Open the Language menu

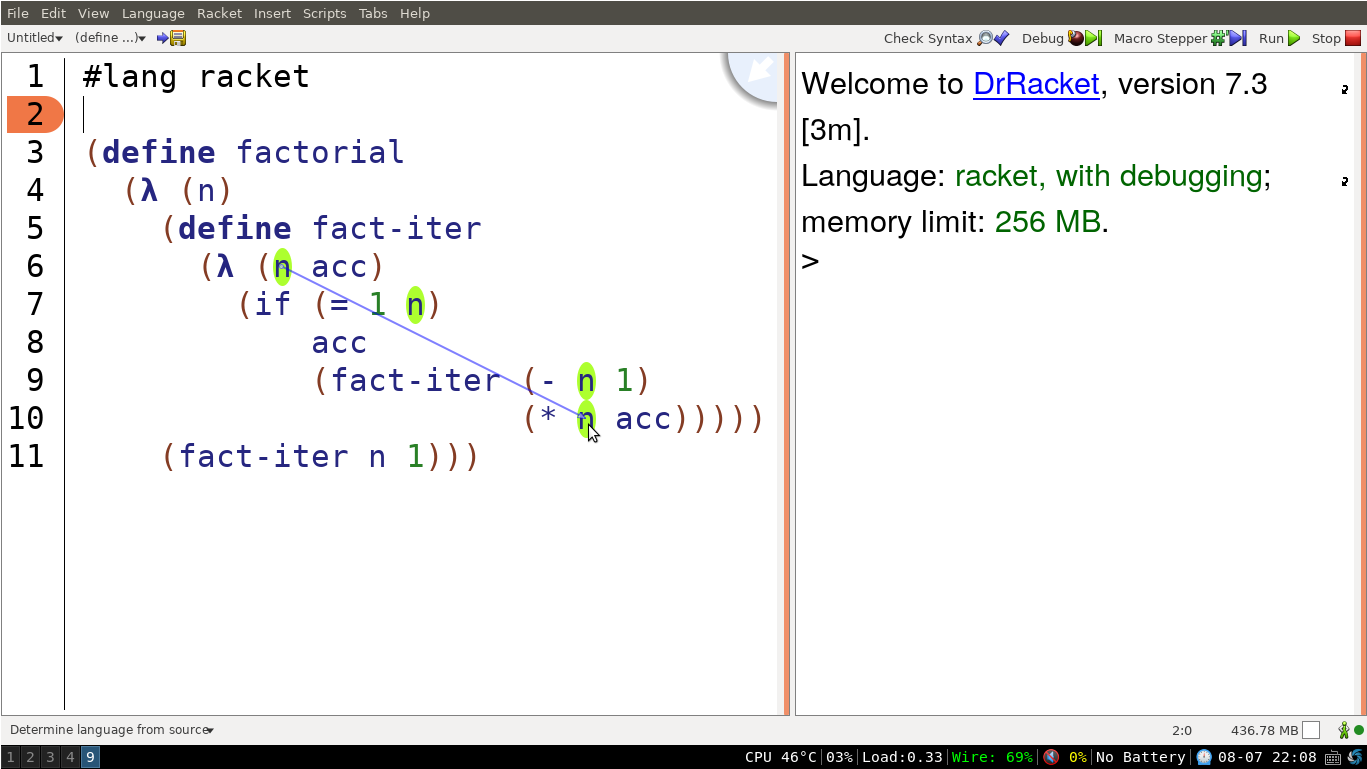click(x=153, y=13)
